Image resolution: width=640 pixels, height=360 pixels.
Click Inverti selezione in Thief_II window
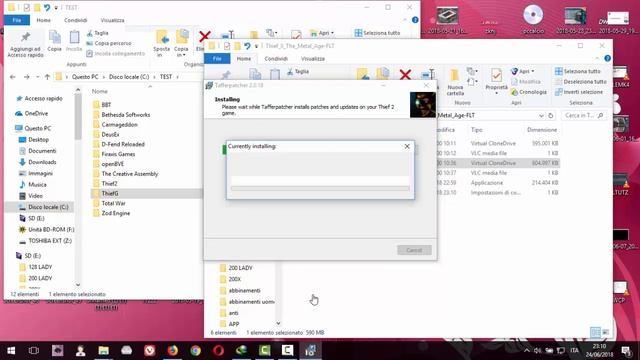tap(579, 92)
